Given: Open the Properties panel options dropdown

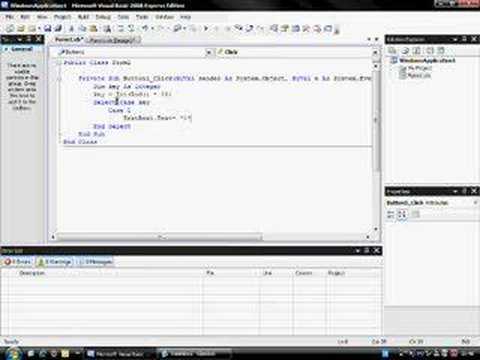Looking at the screenshot, I should tap(455, 191).
